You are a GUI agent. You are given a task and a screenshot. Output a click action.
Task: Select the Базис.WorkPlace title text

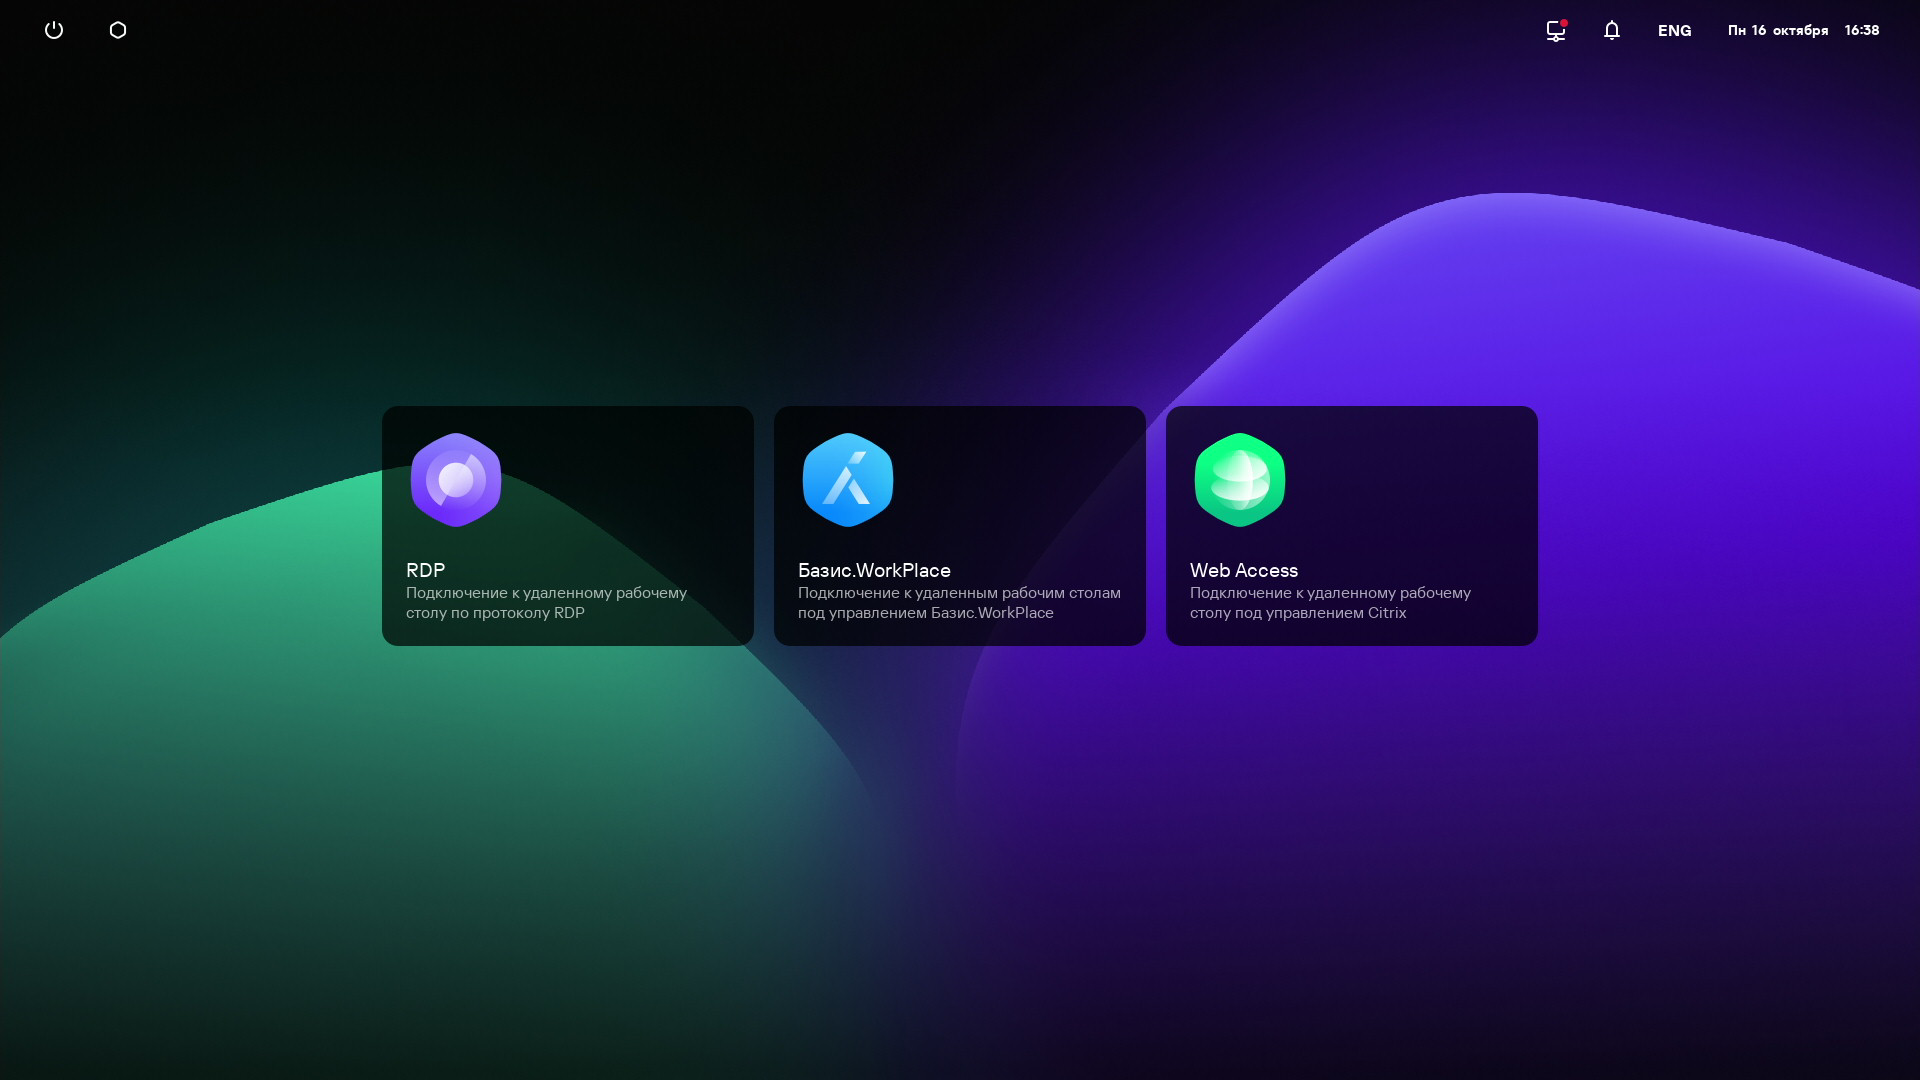[874, 570]
